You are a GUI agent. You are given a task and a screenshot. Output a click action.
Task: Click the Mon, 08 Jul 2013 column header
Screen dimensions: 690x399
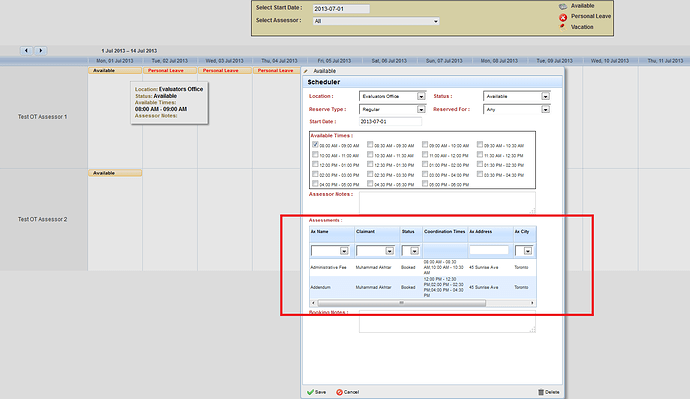499,61
